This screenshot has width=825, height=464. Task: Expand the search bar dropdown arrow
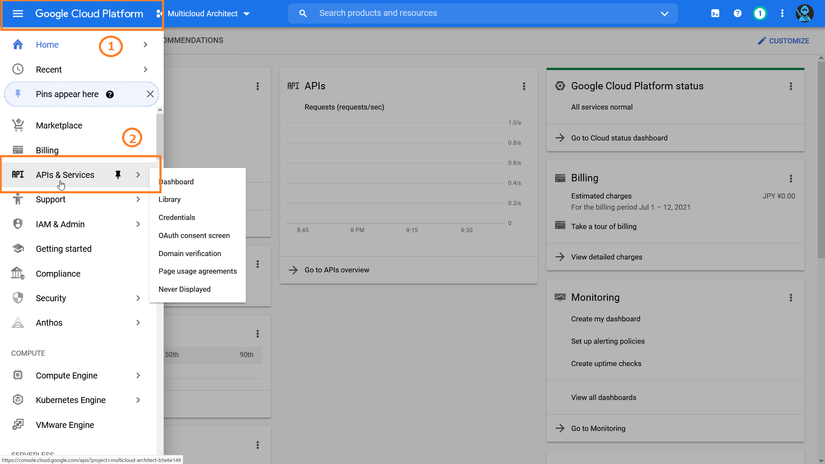pos(664,14)
